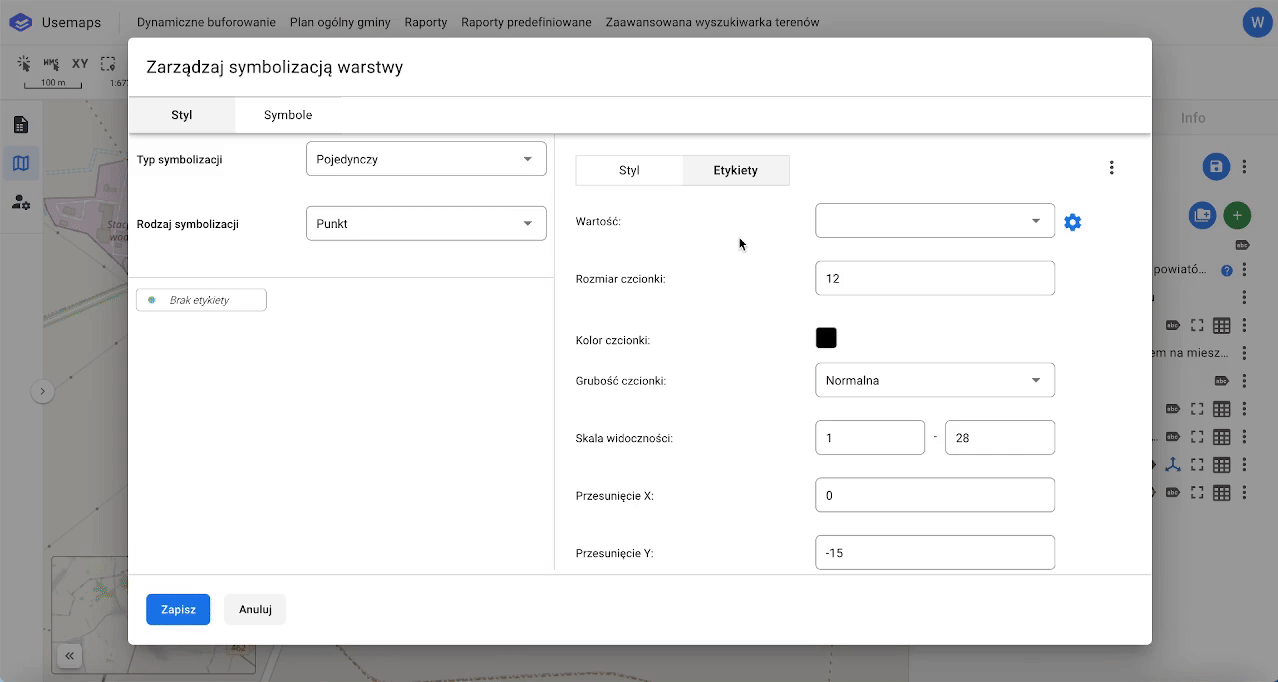The height and width of the screenshot is (682, 1278).
Task: Switch to the inner Styl tab
Action: [x=629, y=170]
